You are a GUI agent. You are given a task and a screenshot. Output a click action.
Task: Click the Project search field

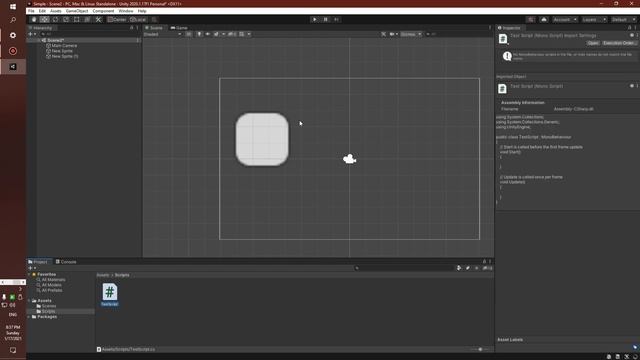pyautogui.click(x=404, y=268)
